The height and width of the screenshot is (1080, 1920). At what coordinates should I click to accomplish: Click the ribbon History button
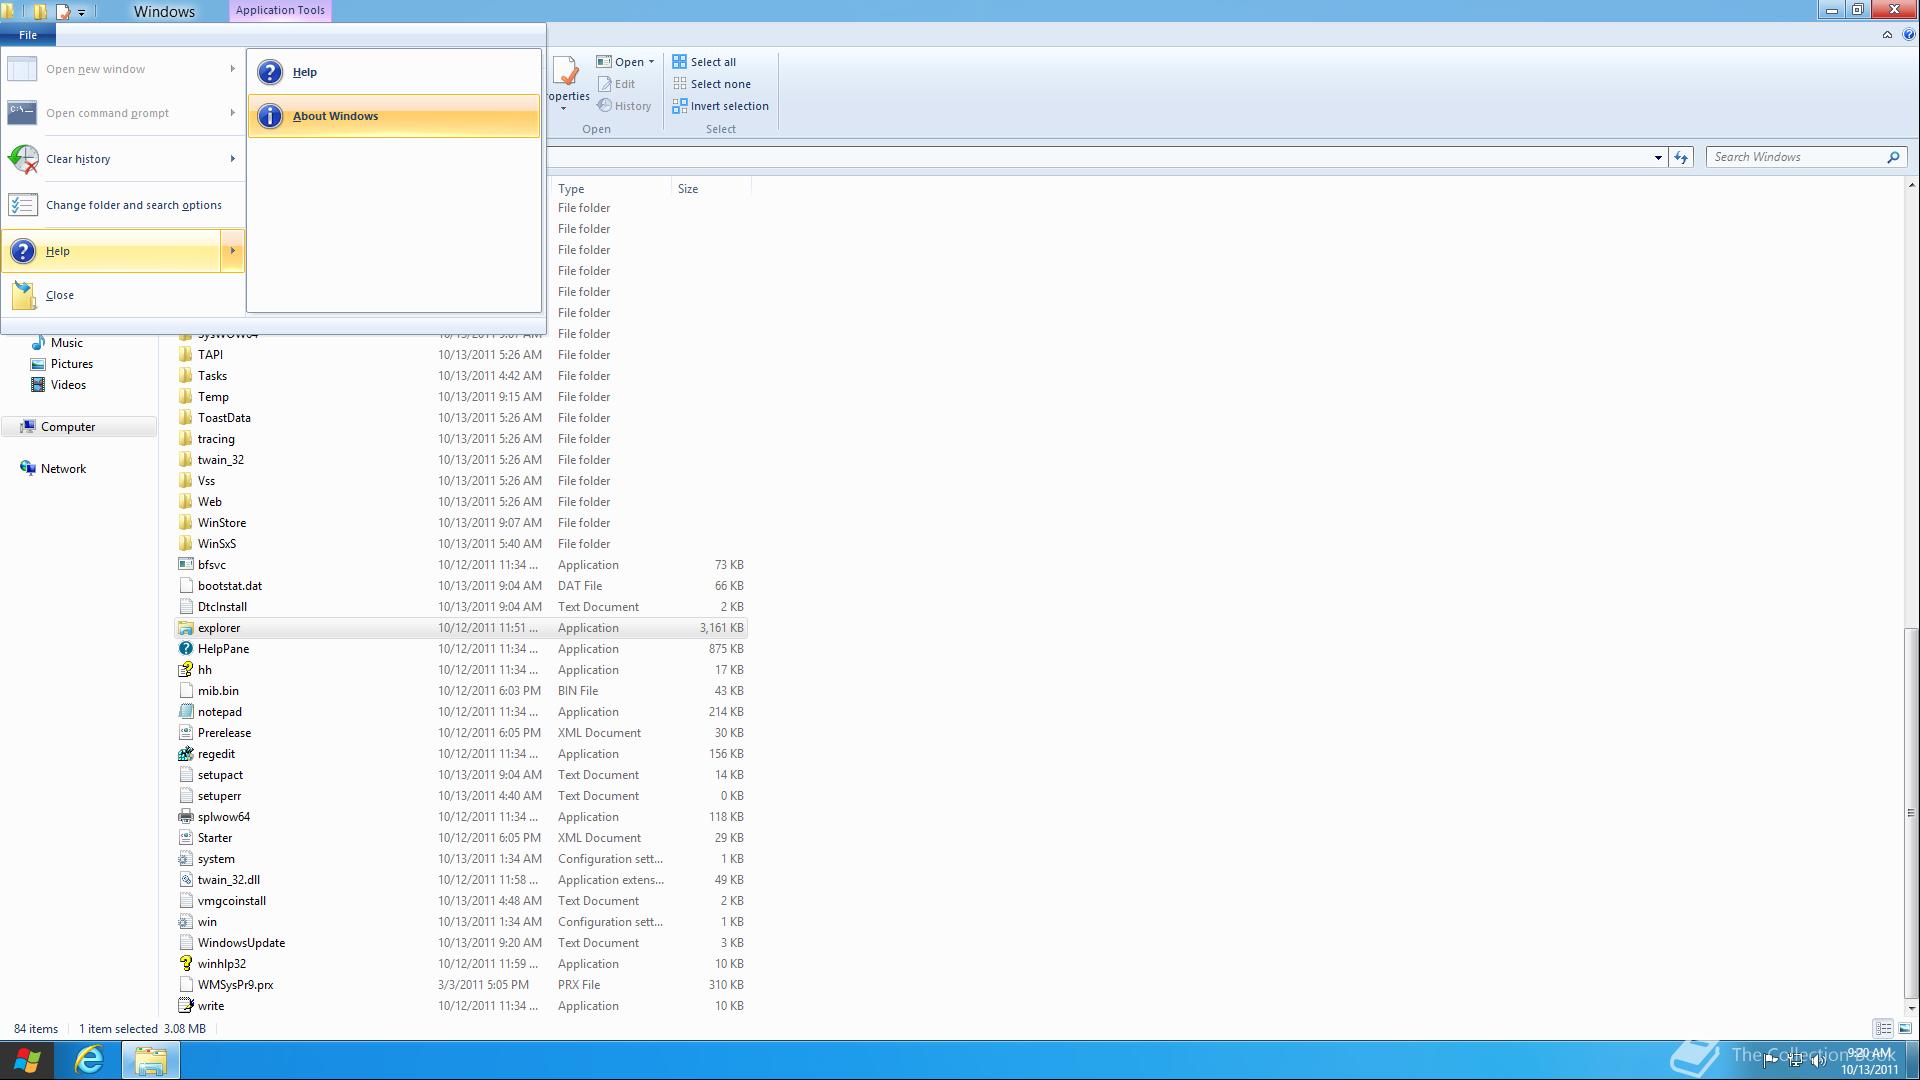[x=625, y=106]
